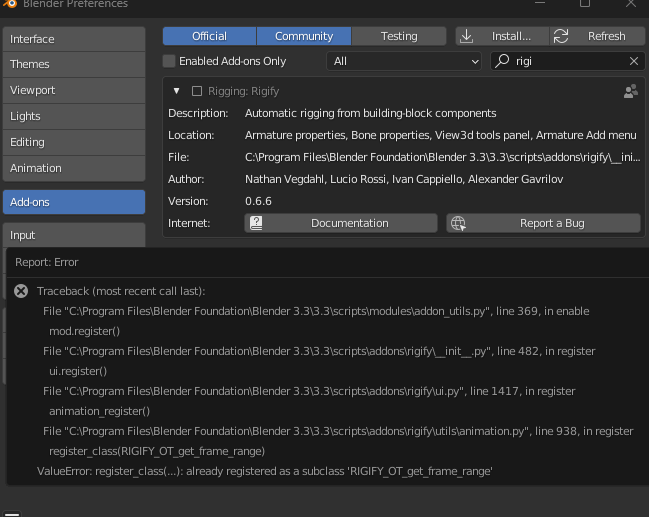Click the community users icon for Rigify
This screenshot has width=649, height=517.
coord(631,91)
